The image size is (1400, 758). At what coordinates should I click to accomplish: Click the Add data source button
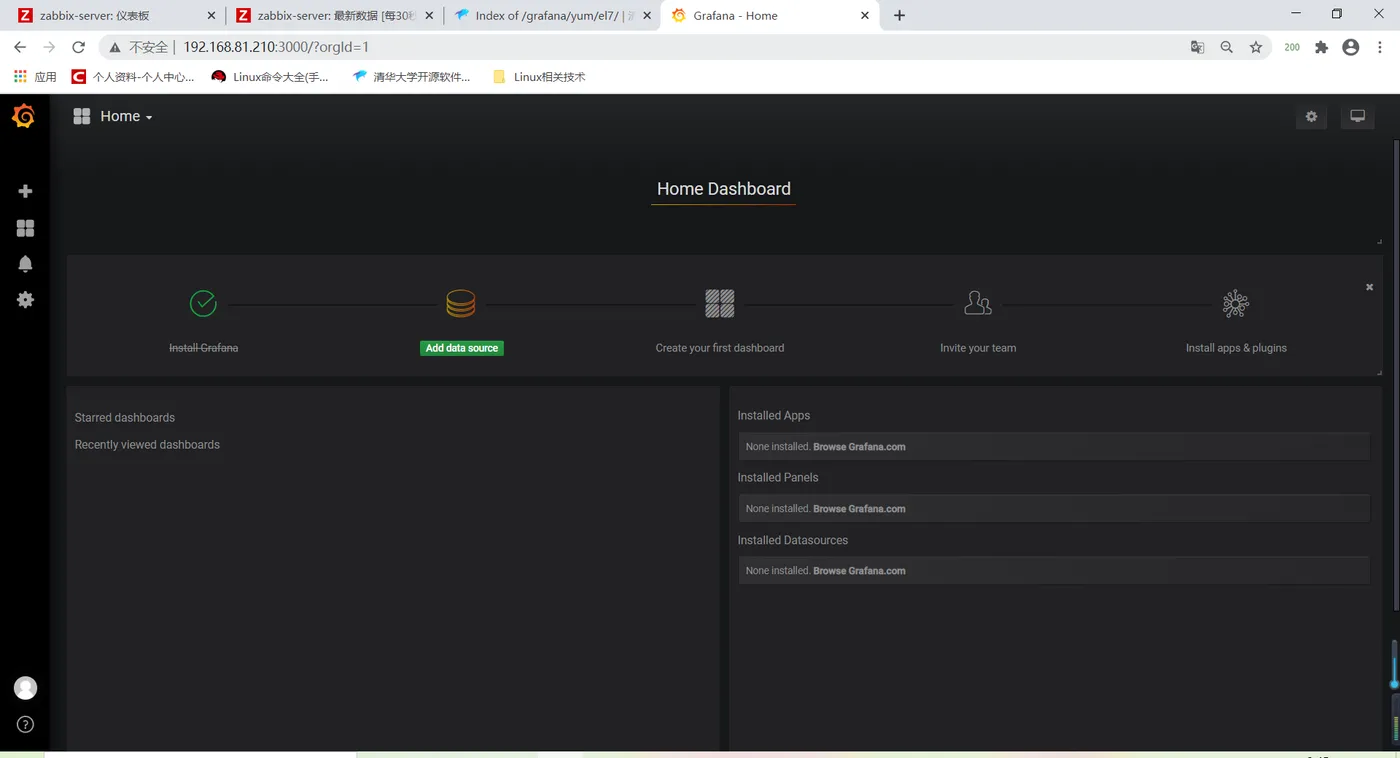pos(462,348)
